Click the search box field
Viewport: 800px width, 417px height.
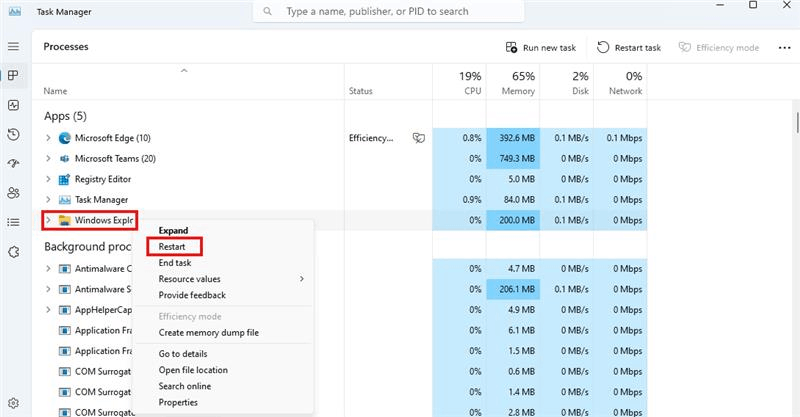click(388, 11)
